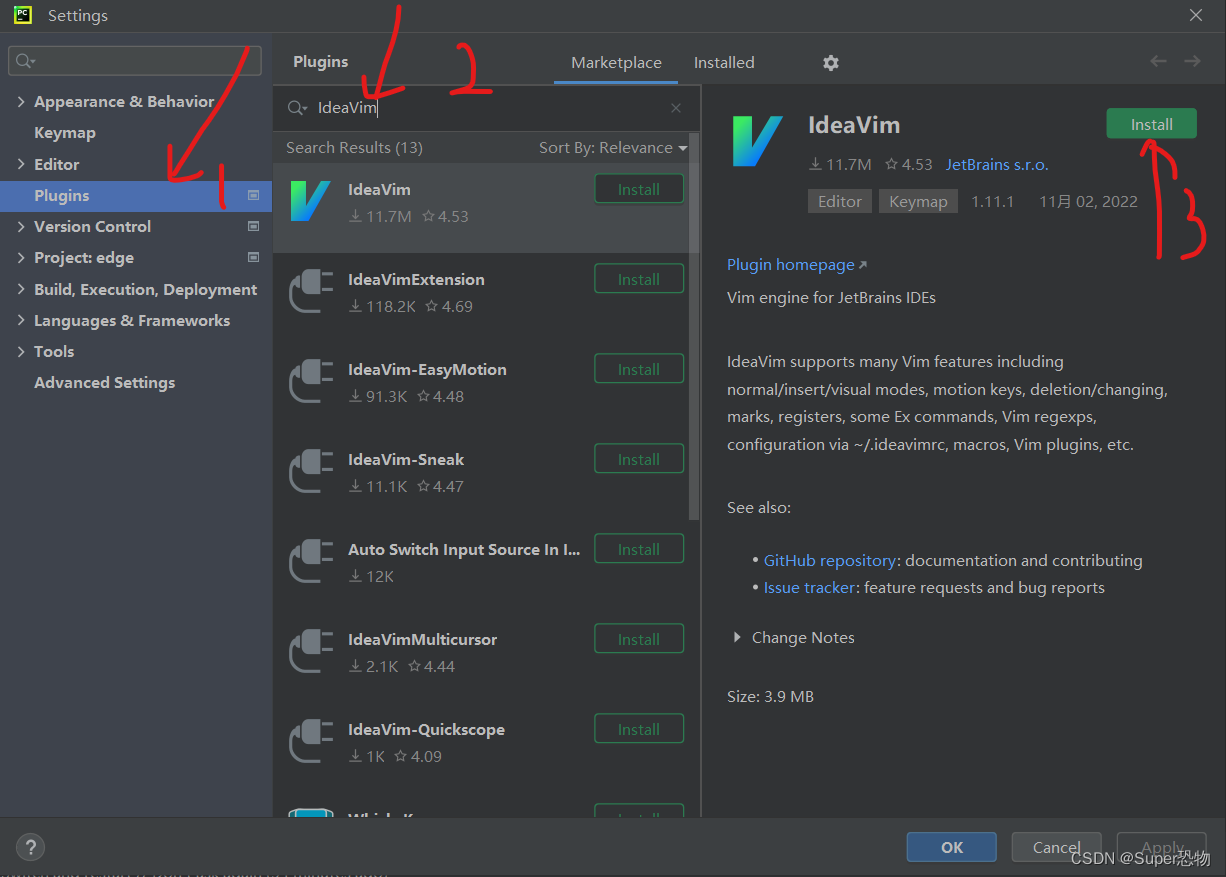Install the IdeaVim-EasyMotion plugin
1226x877 pixels.
point(639,369)
